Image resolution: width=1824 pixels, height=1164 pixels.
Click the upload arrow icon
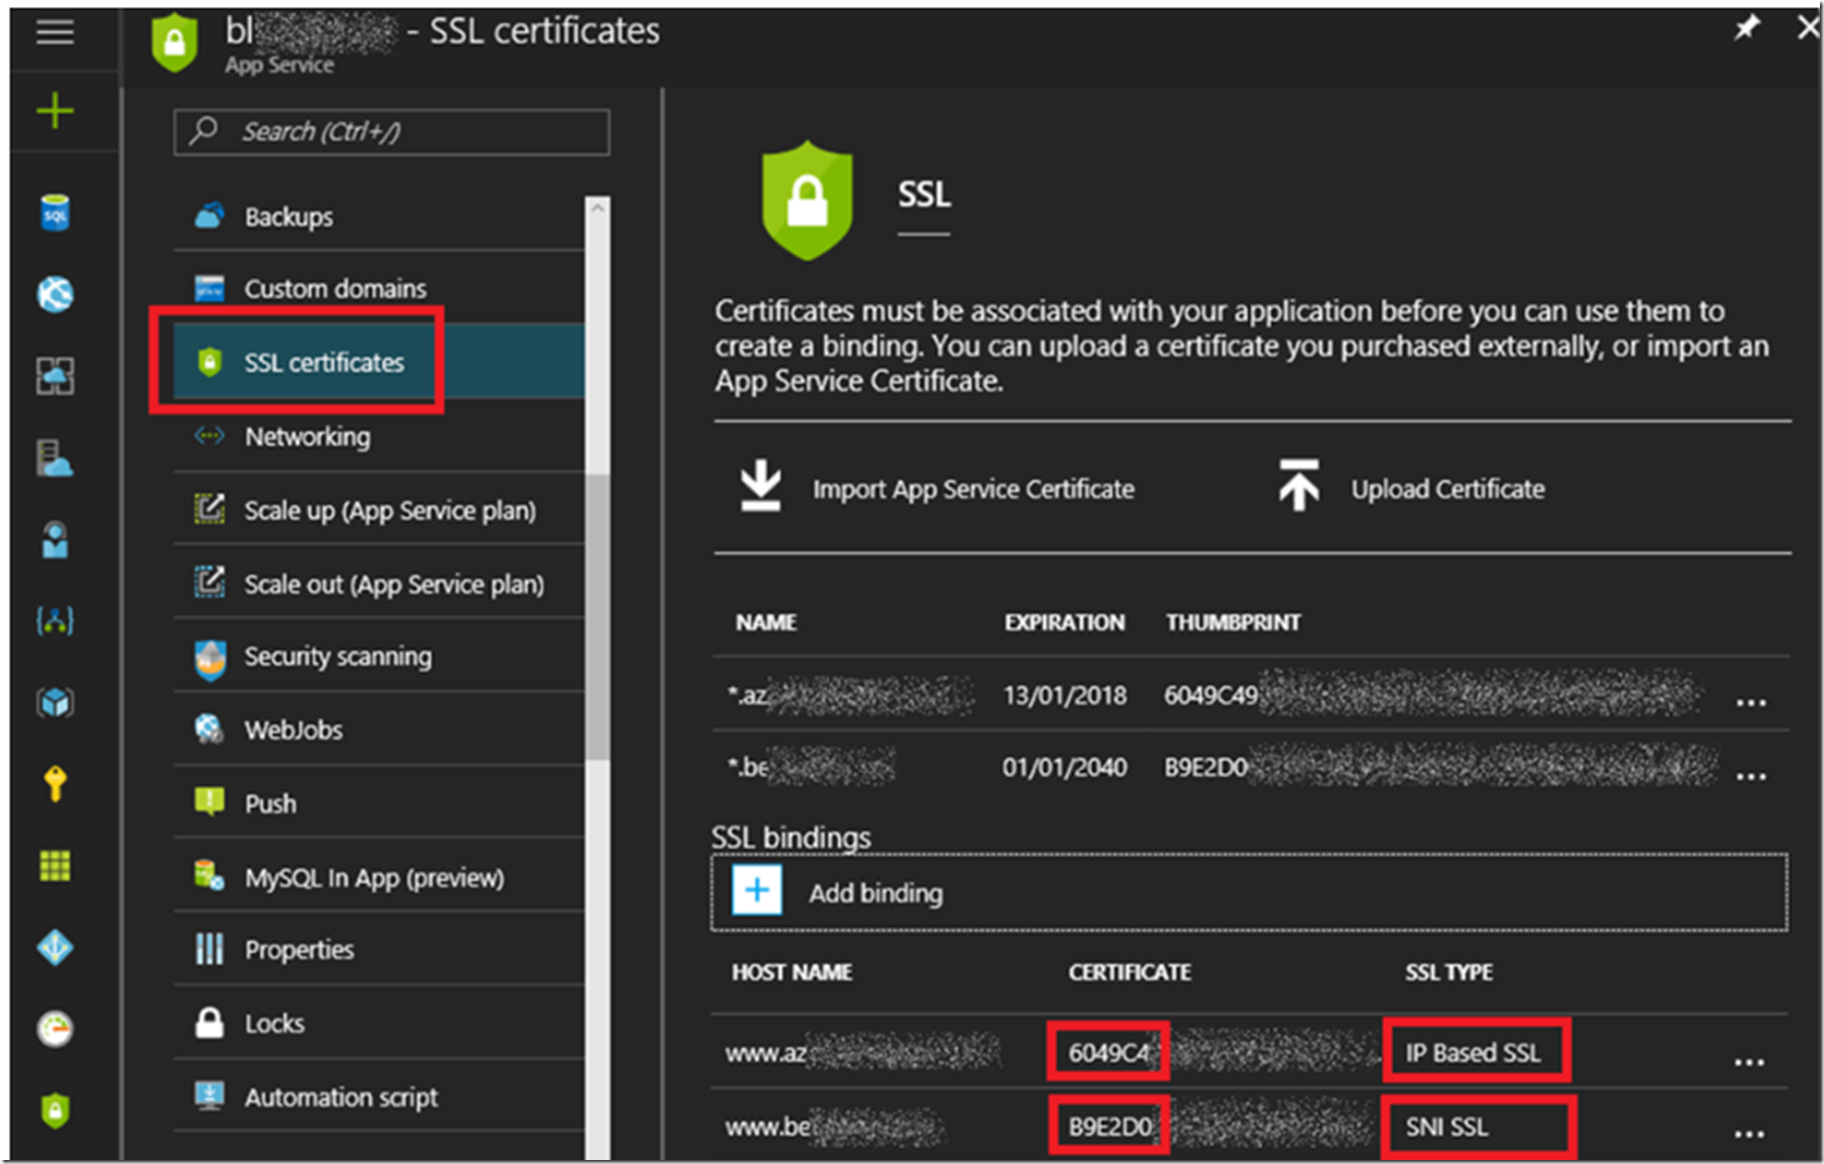[x=1299, y=486]
